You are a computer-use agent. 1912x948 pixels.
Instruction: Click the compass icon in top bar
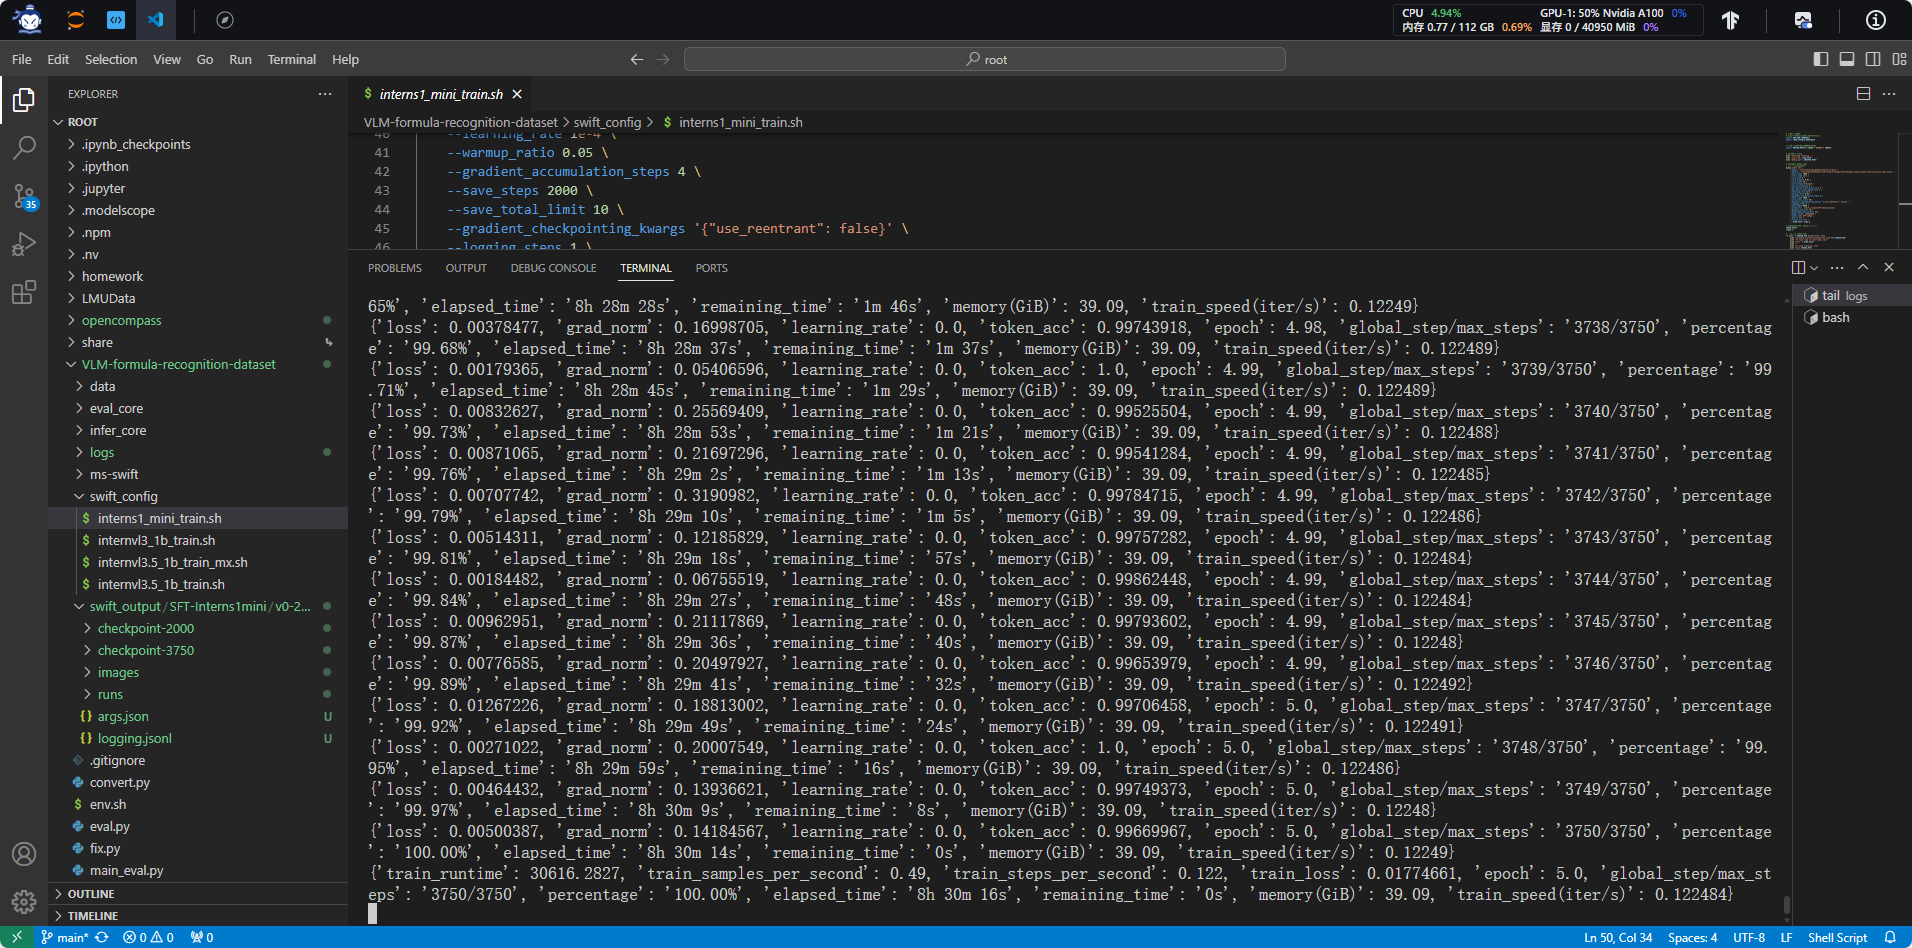coord(225,20)
